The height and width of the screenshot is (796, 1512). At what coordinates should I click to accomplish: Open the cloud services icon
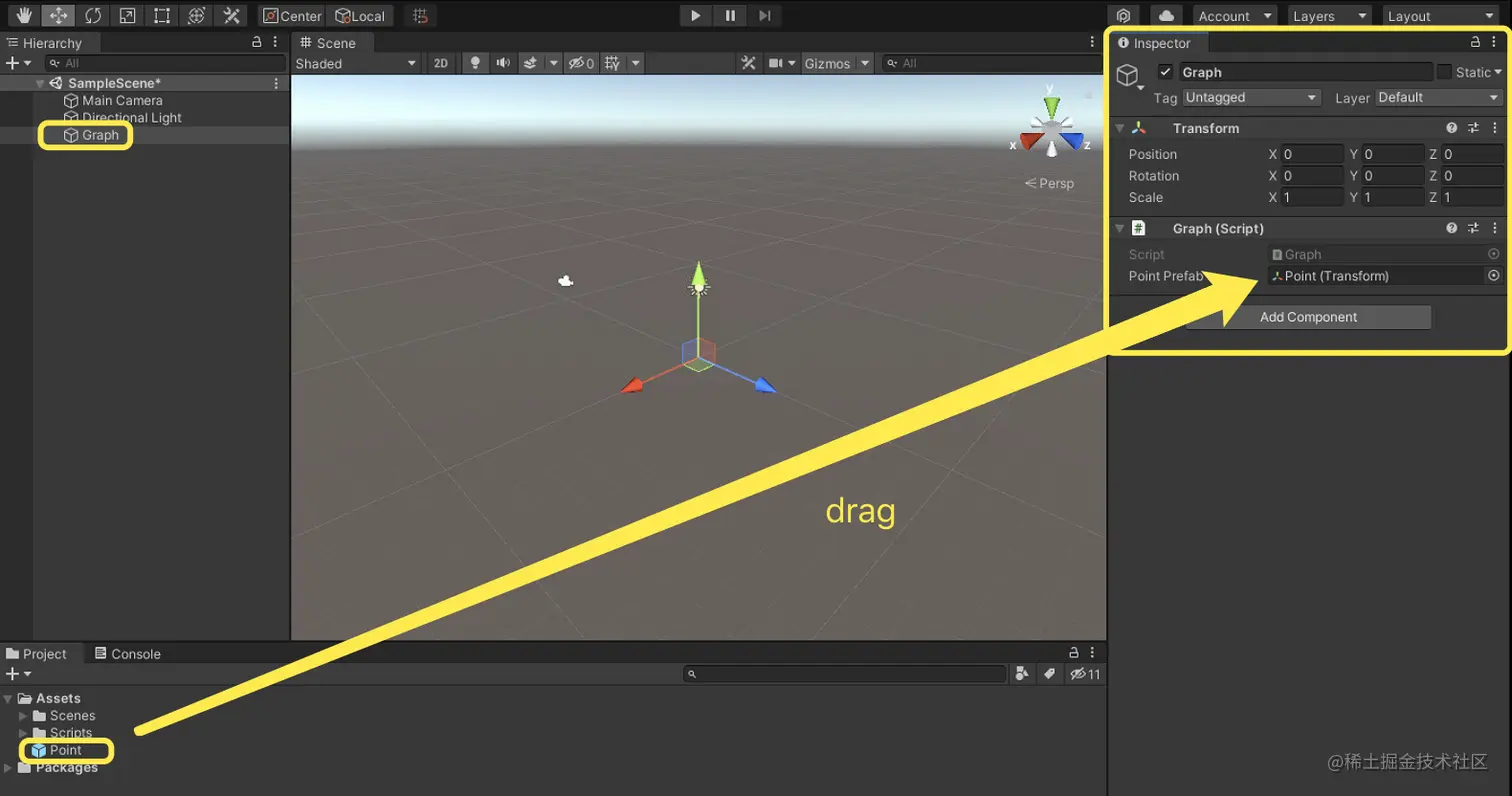point(1166,16)
